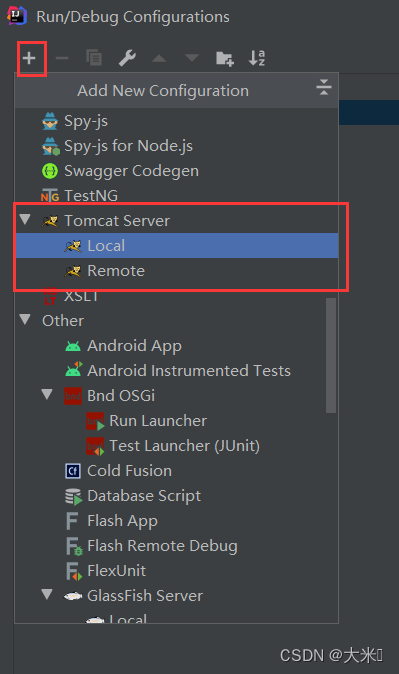399x674 pixels.
Task: Click the Edit Templates wrench icon
Action: (127, 58)
